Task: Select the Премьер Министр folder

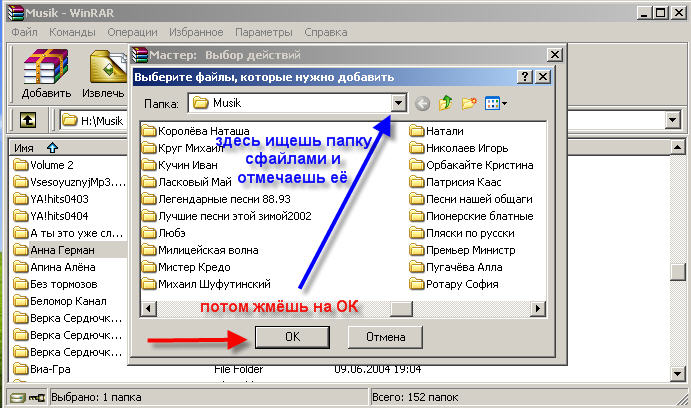Action: pyautogui.click(x=462, y=250)
